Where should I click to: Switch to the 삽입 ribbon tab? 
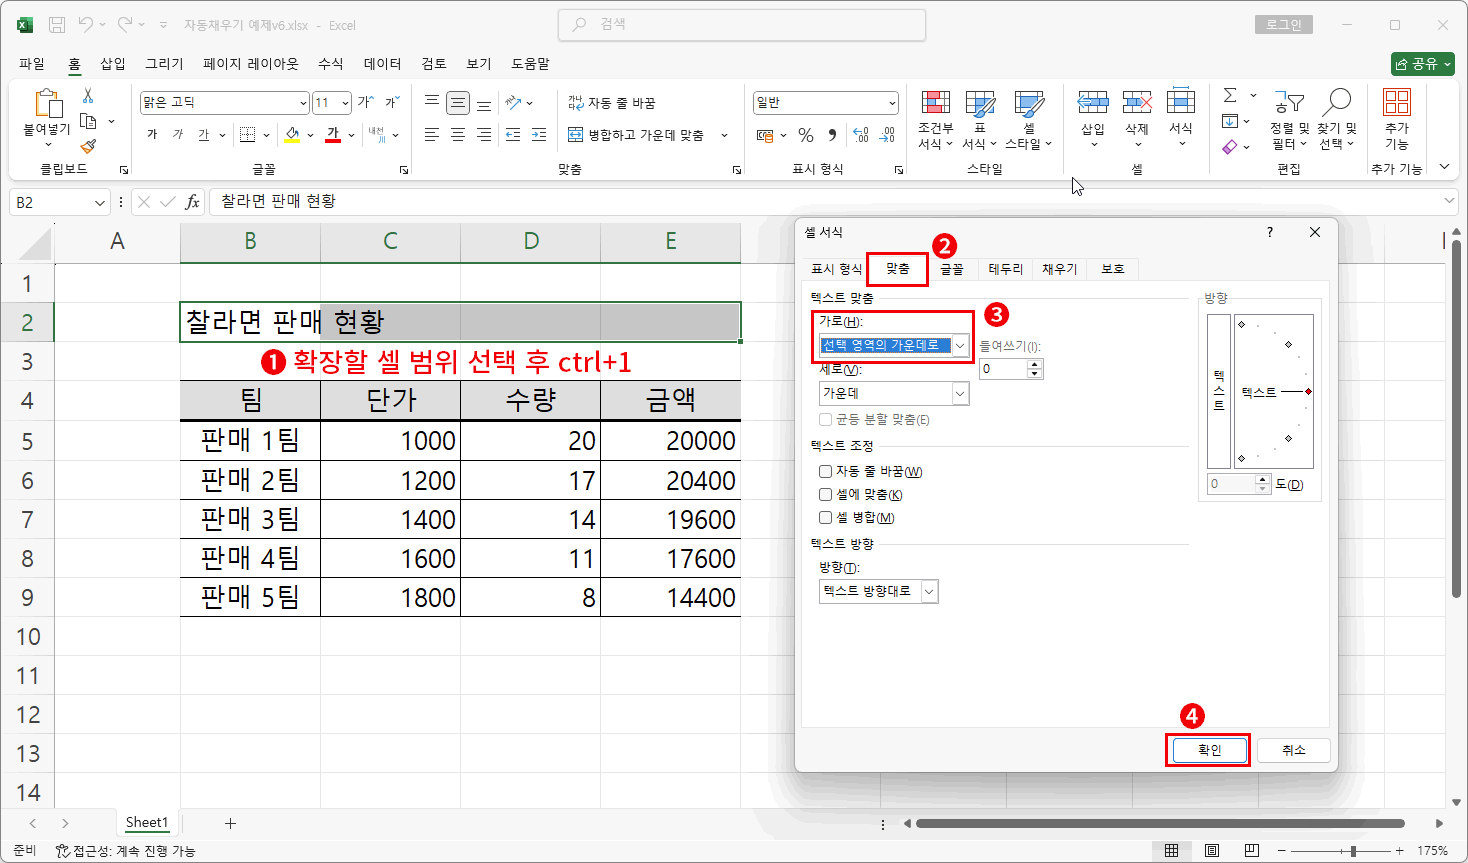[113, 63]
